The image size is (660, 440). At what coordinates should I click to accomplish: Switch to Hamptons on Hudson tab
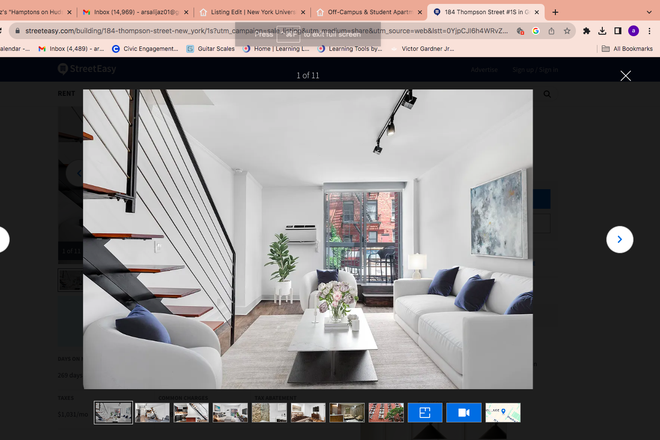pos(32,12)
